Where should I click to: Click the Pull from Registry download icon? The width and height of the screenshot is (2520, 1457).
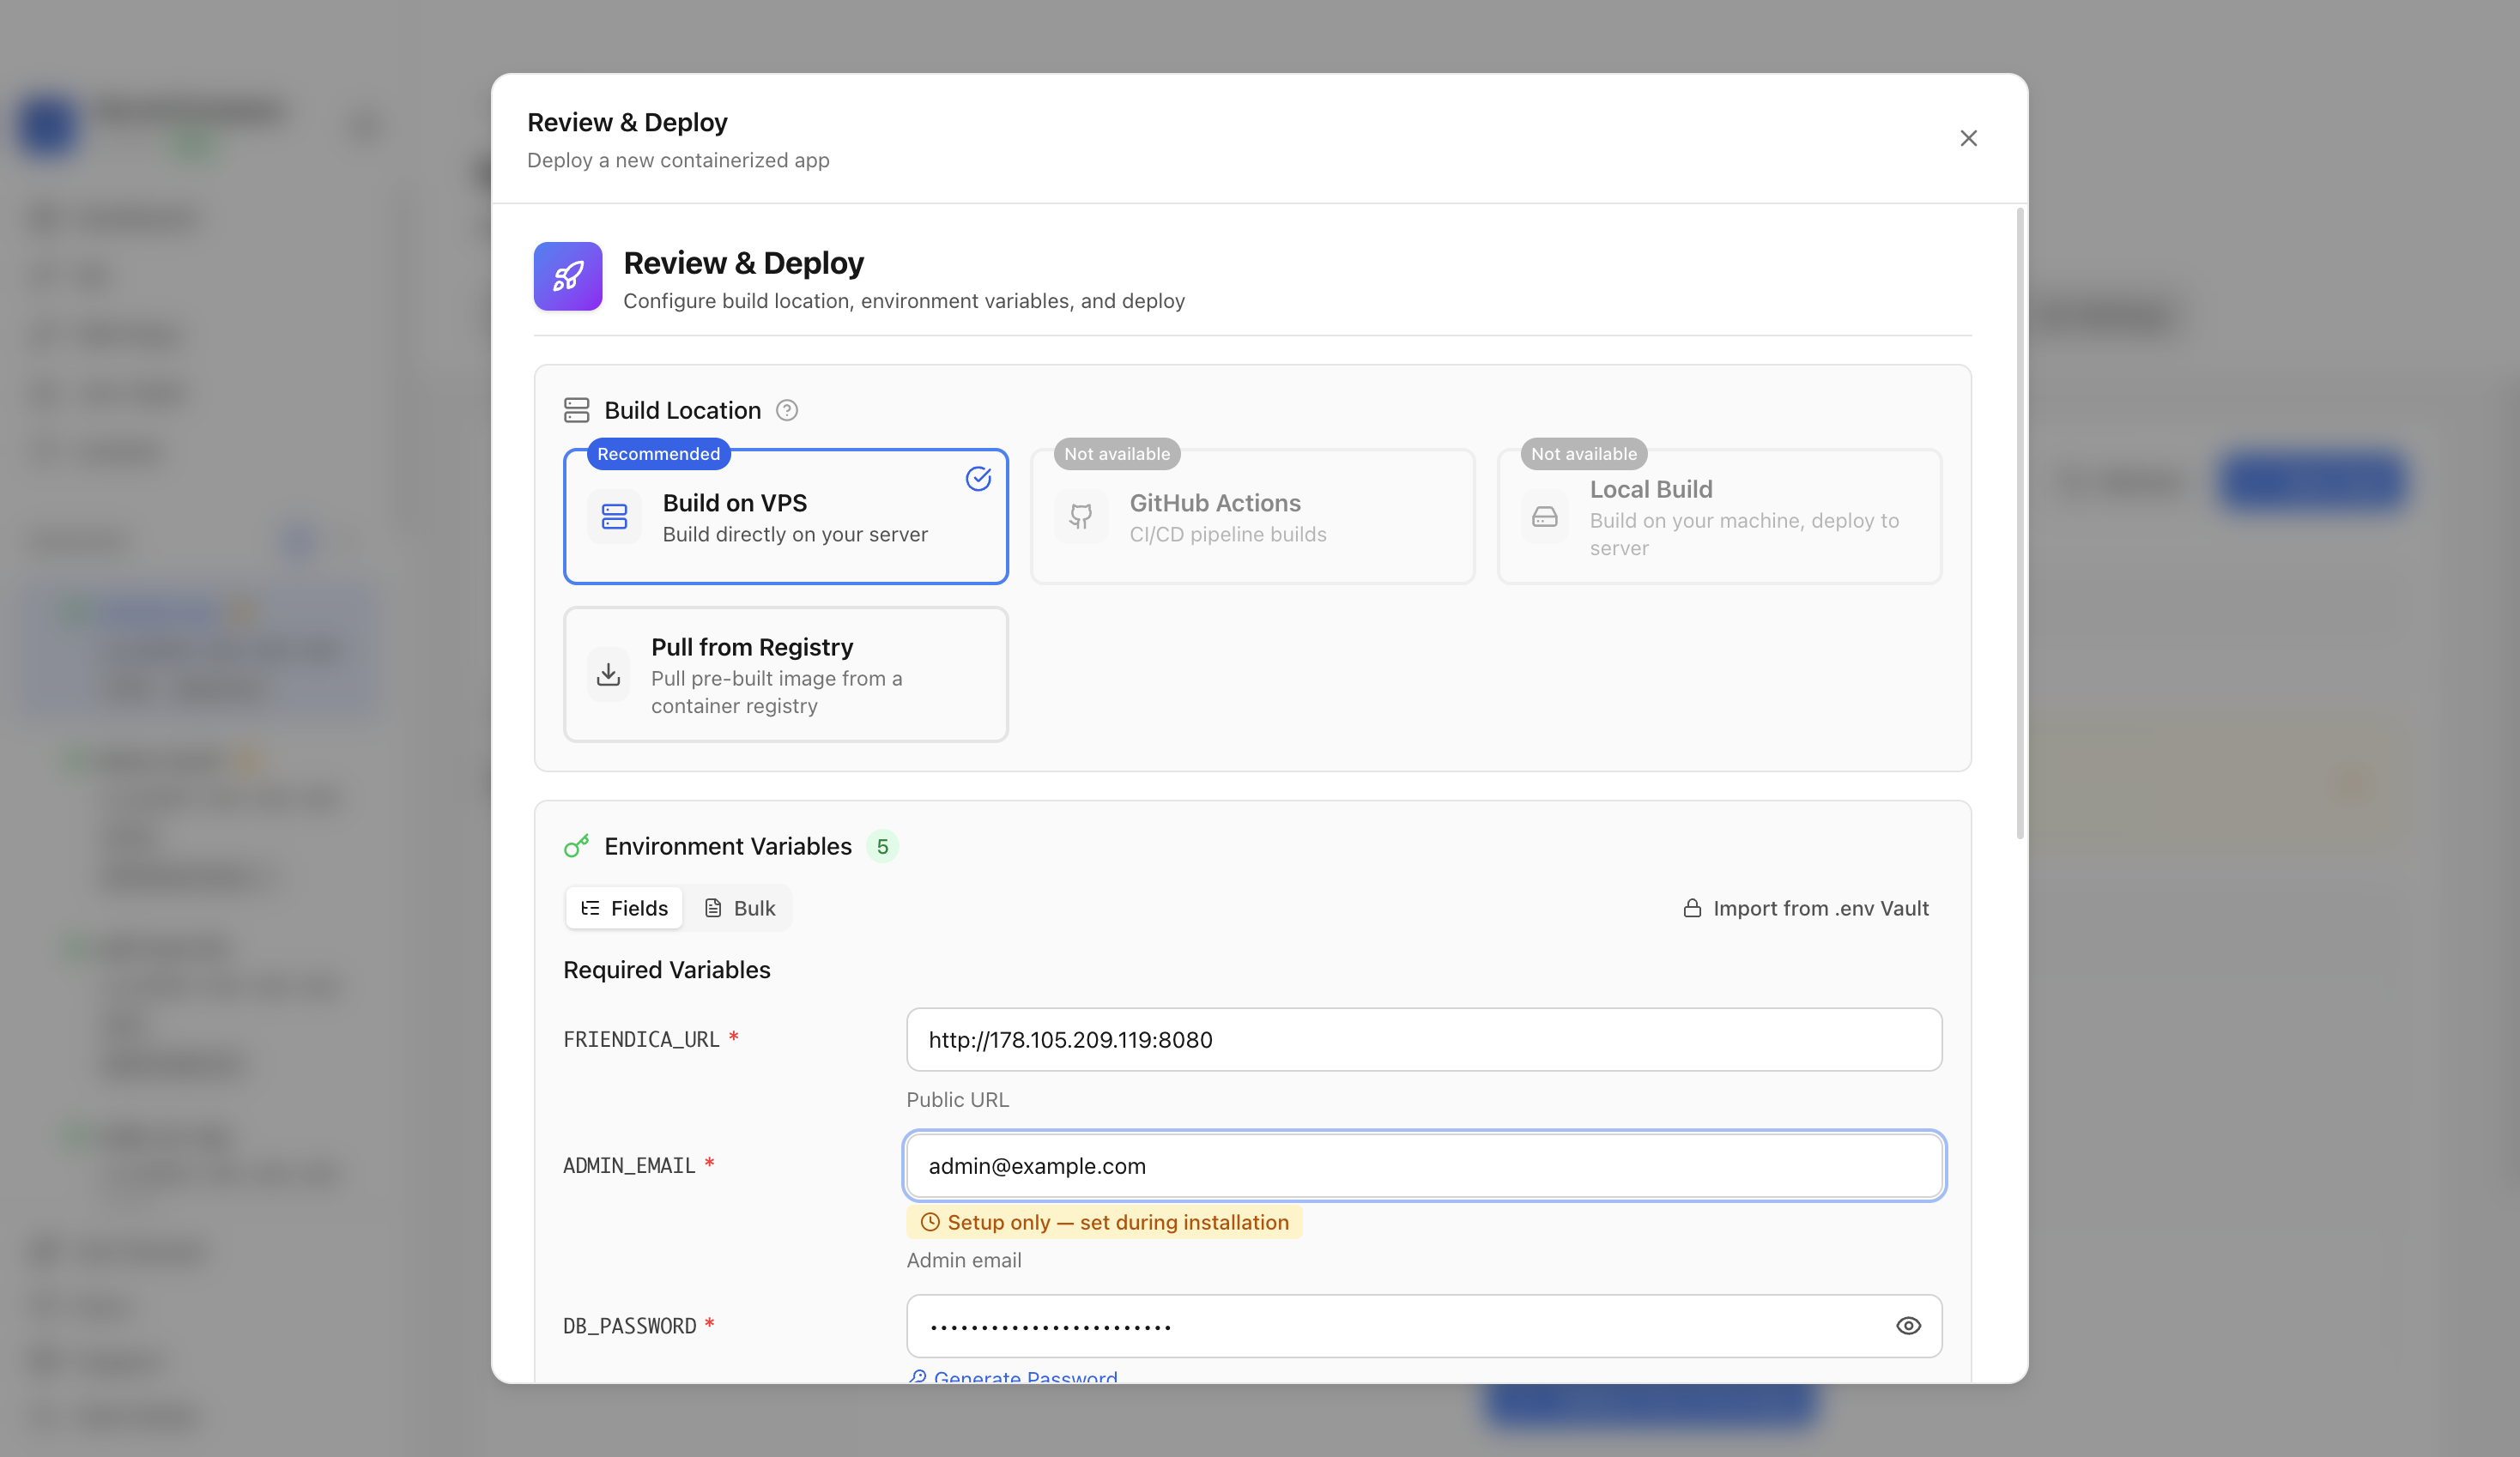(x=608, y=675)
